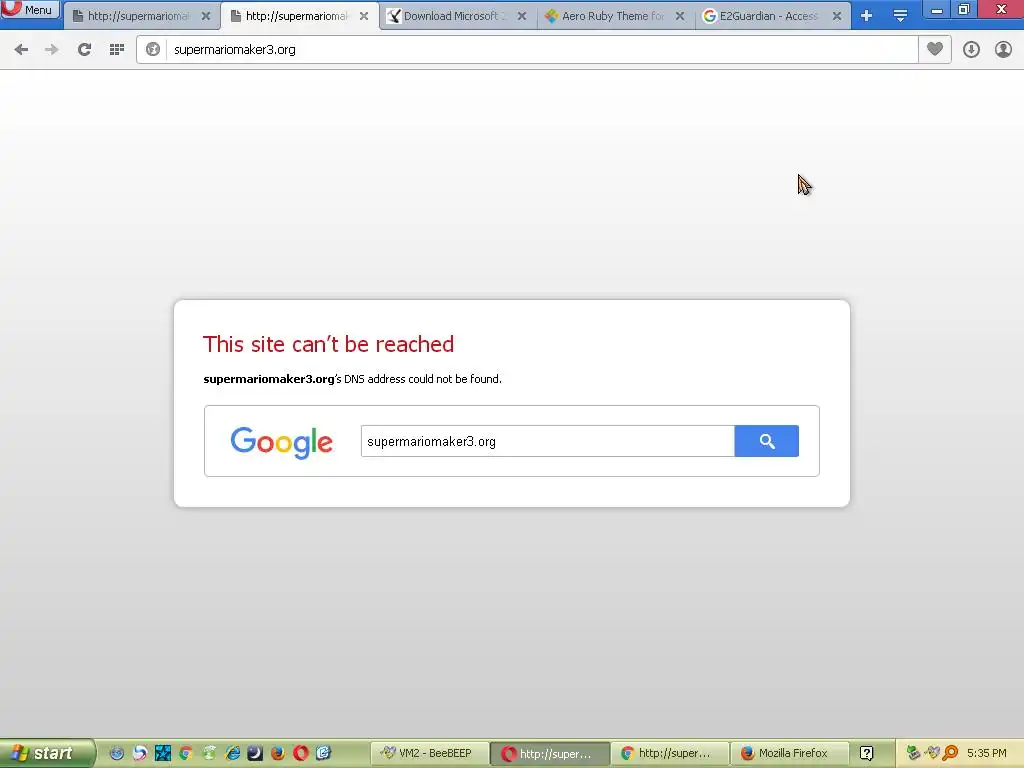Launch the SeaMonkey quick launch icon
Screen dimensions: 1024x768
click(x=140, y=753)
